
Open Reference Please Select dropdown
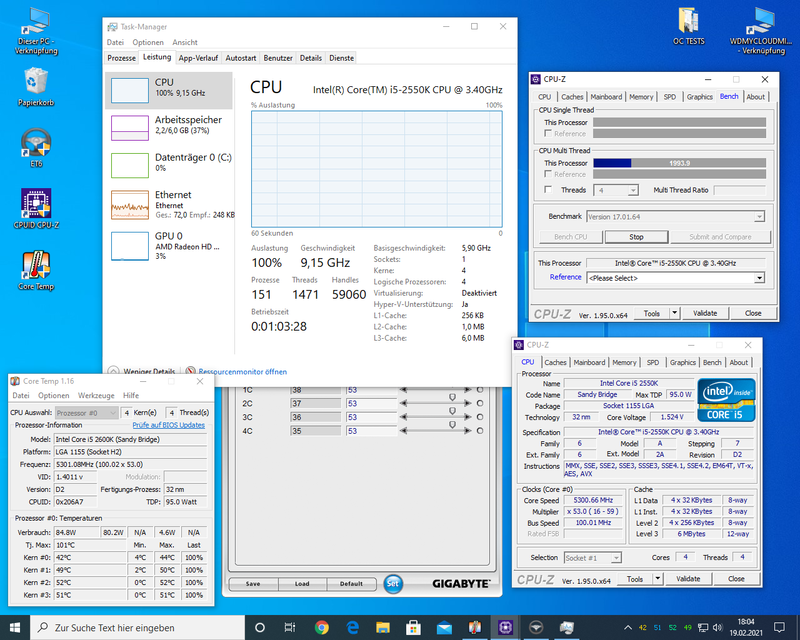coord(759,278)
